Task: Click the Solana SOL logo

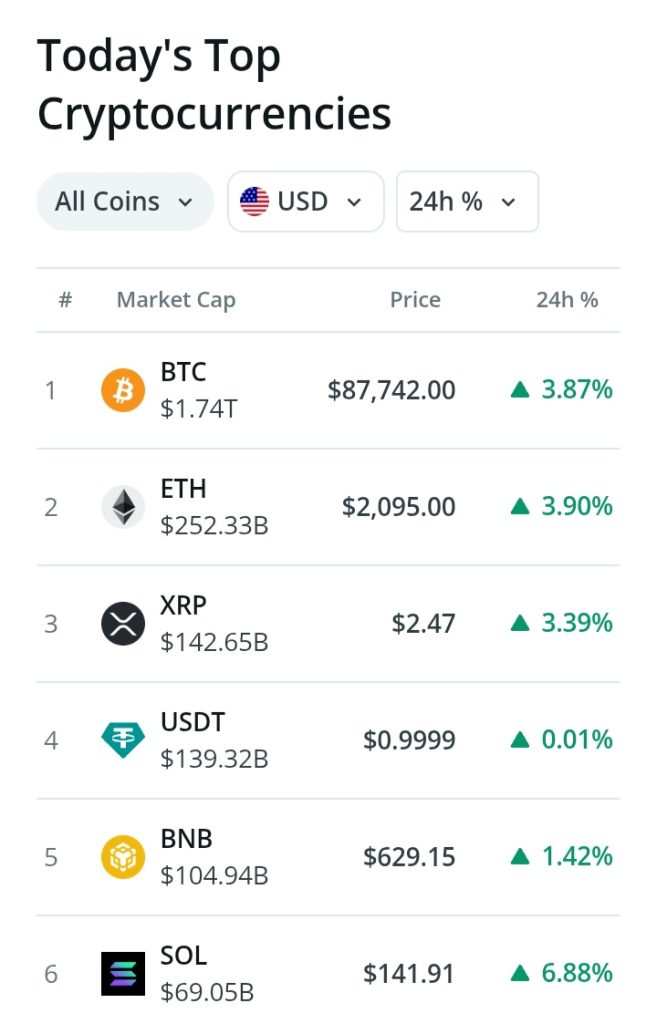Action: point(123,974)
